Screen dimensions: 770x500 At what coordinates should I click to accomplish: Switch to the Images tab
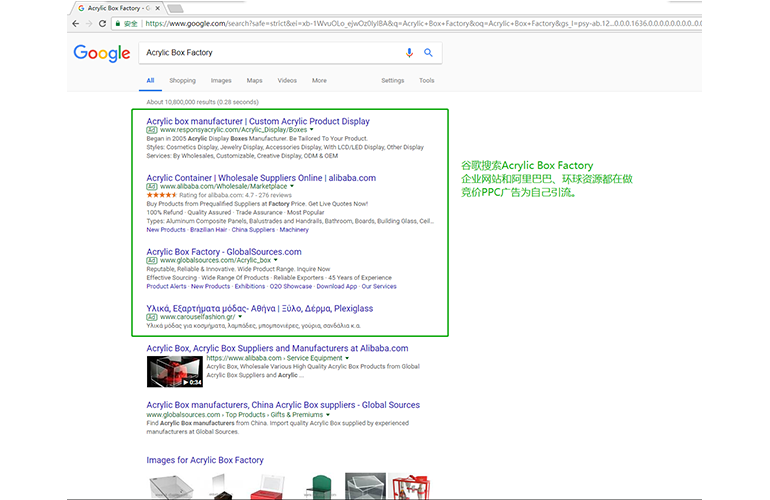point(221,81)
